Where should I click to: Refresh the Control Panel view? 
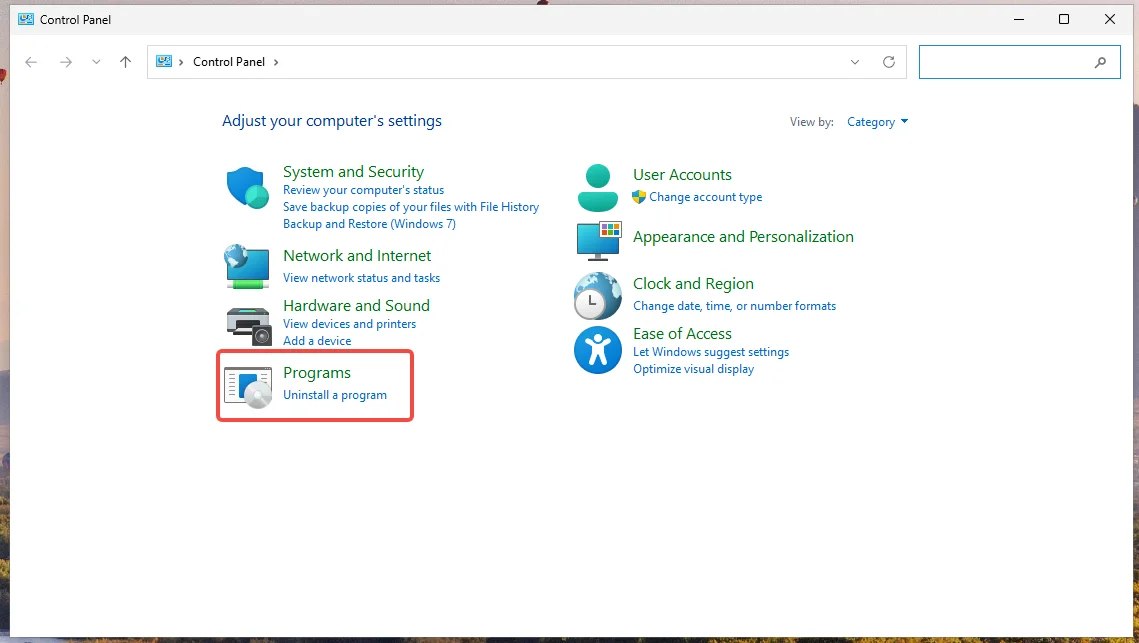click(x=888, y=62)
